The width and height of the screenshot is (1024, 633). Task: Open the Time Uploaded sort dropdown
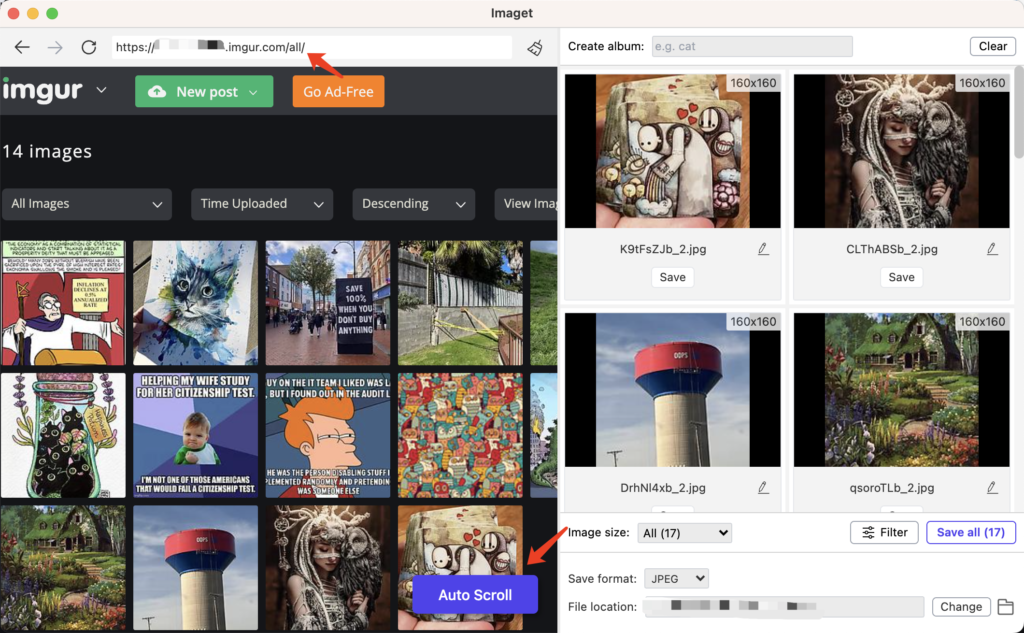(x=261, y=204)
